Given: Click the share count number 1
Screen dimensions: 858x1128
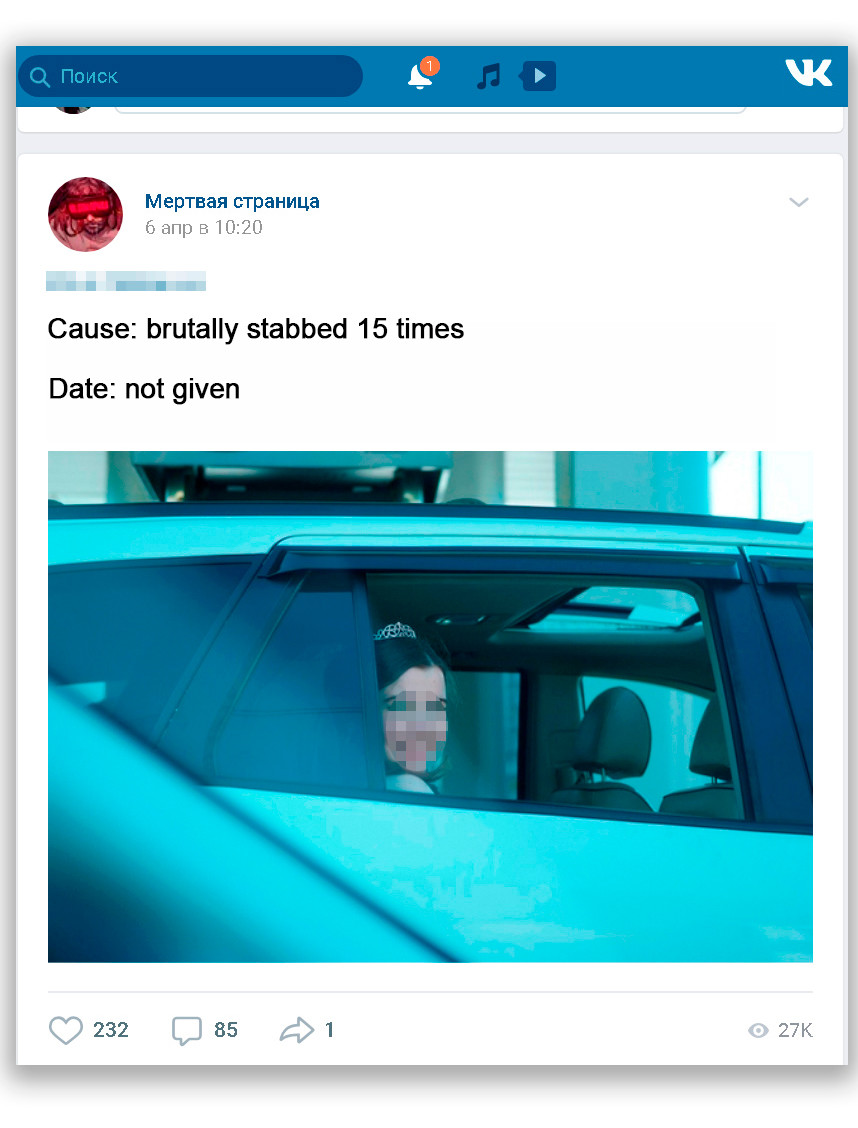Looking at the screenshot, I should [329, 1030].
